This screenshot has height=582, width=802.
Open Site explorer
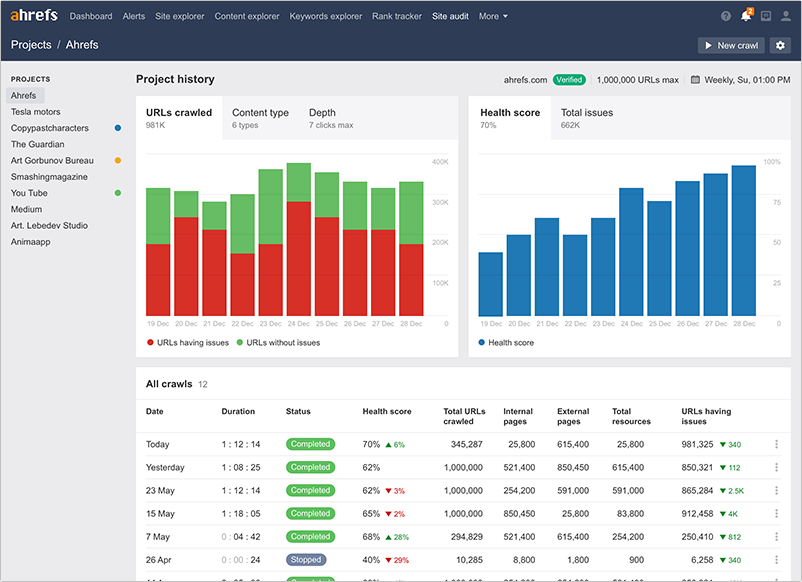[x=180, y=16]
